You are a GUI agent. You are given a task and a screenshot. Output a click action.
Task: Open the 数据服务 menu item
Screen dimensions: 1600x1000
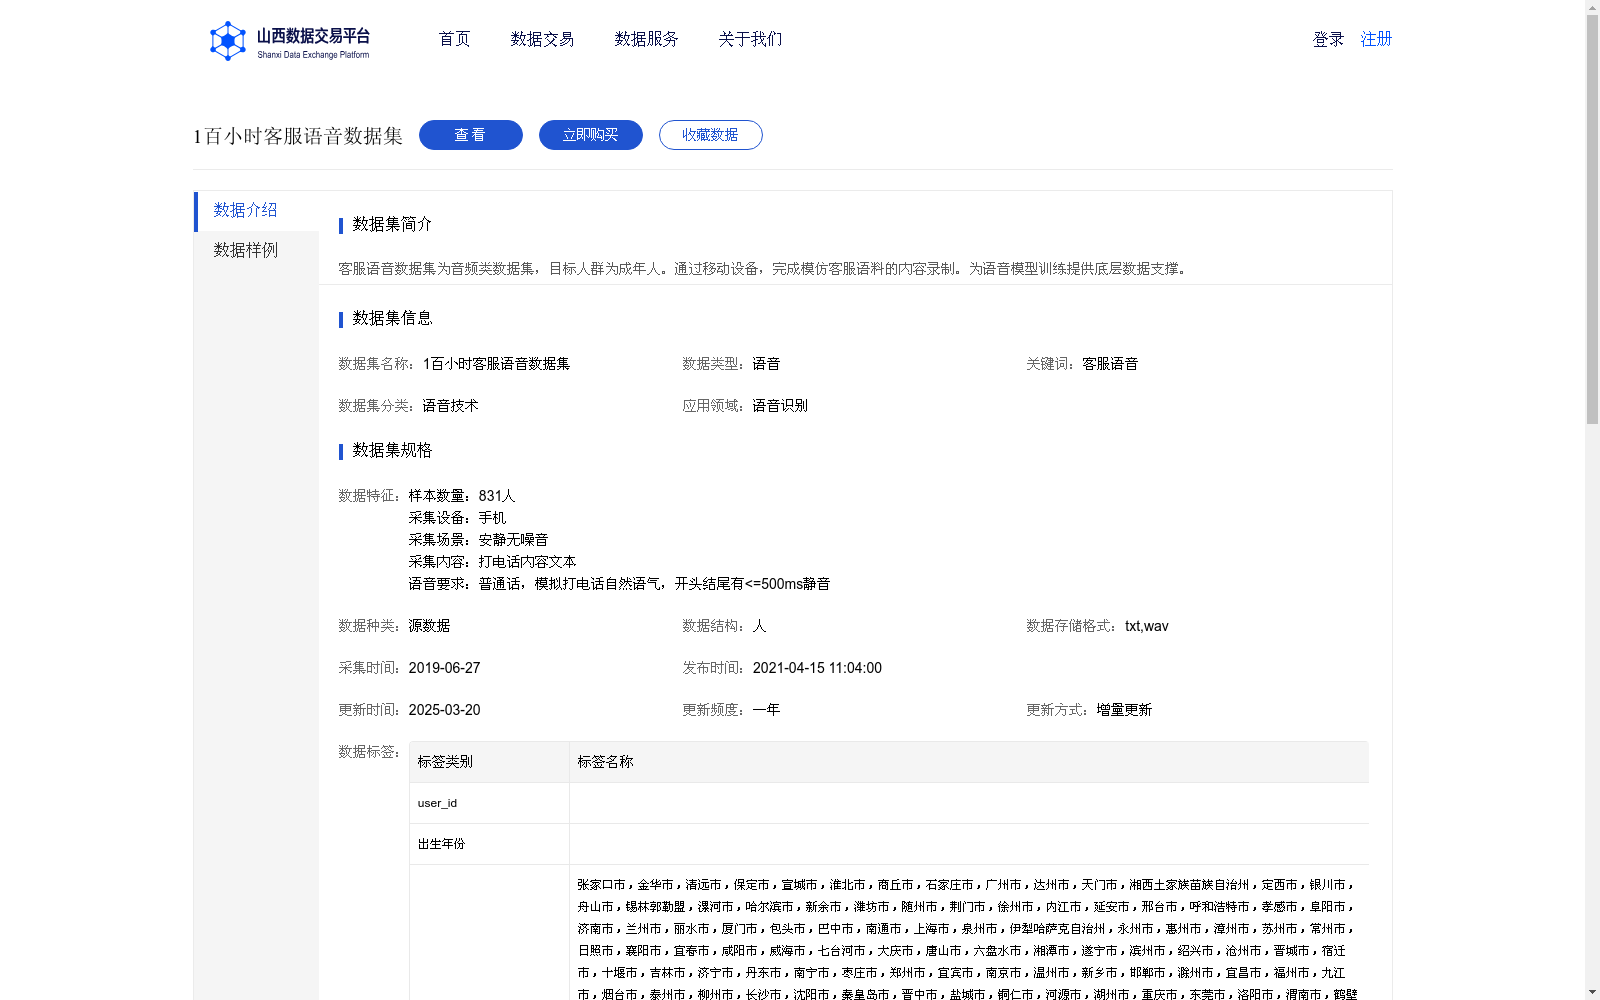[x=646, y=39]
